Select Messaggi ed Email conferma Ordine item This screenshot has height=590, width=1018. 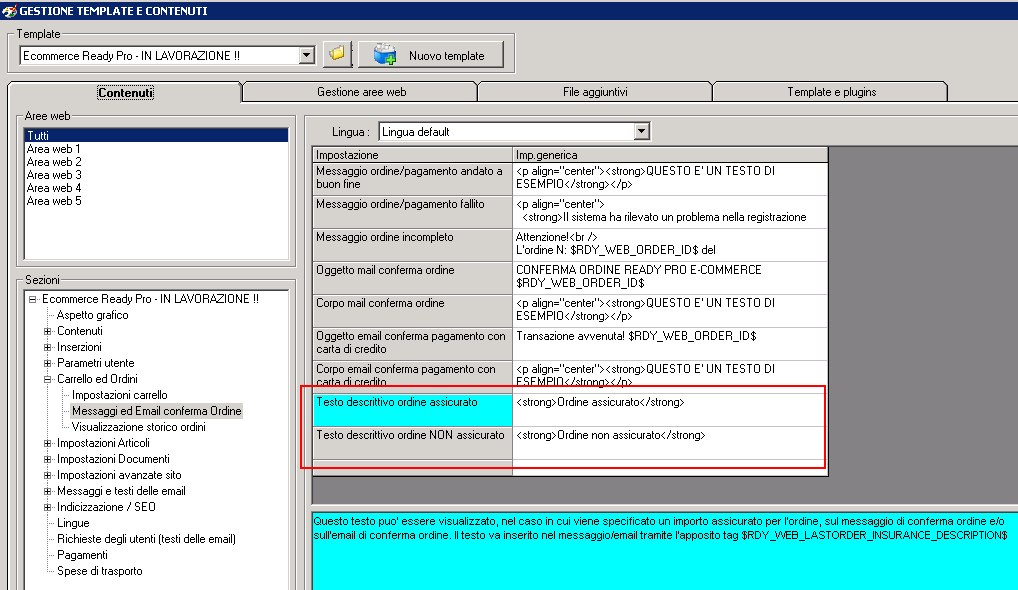click(x=156, y=411)
